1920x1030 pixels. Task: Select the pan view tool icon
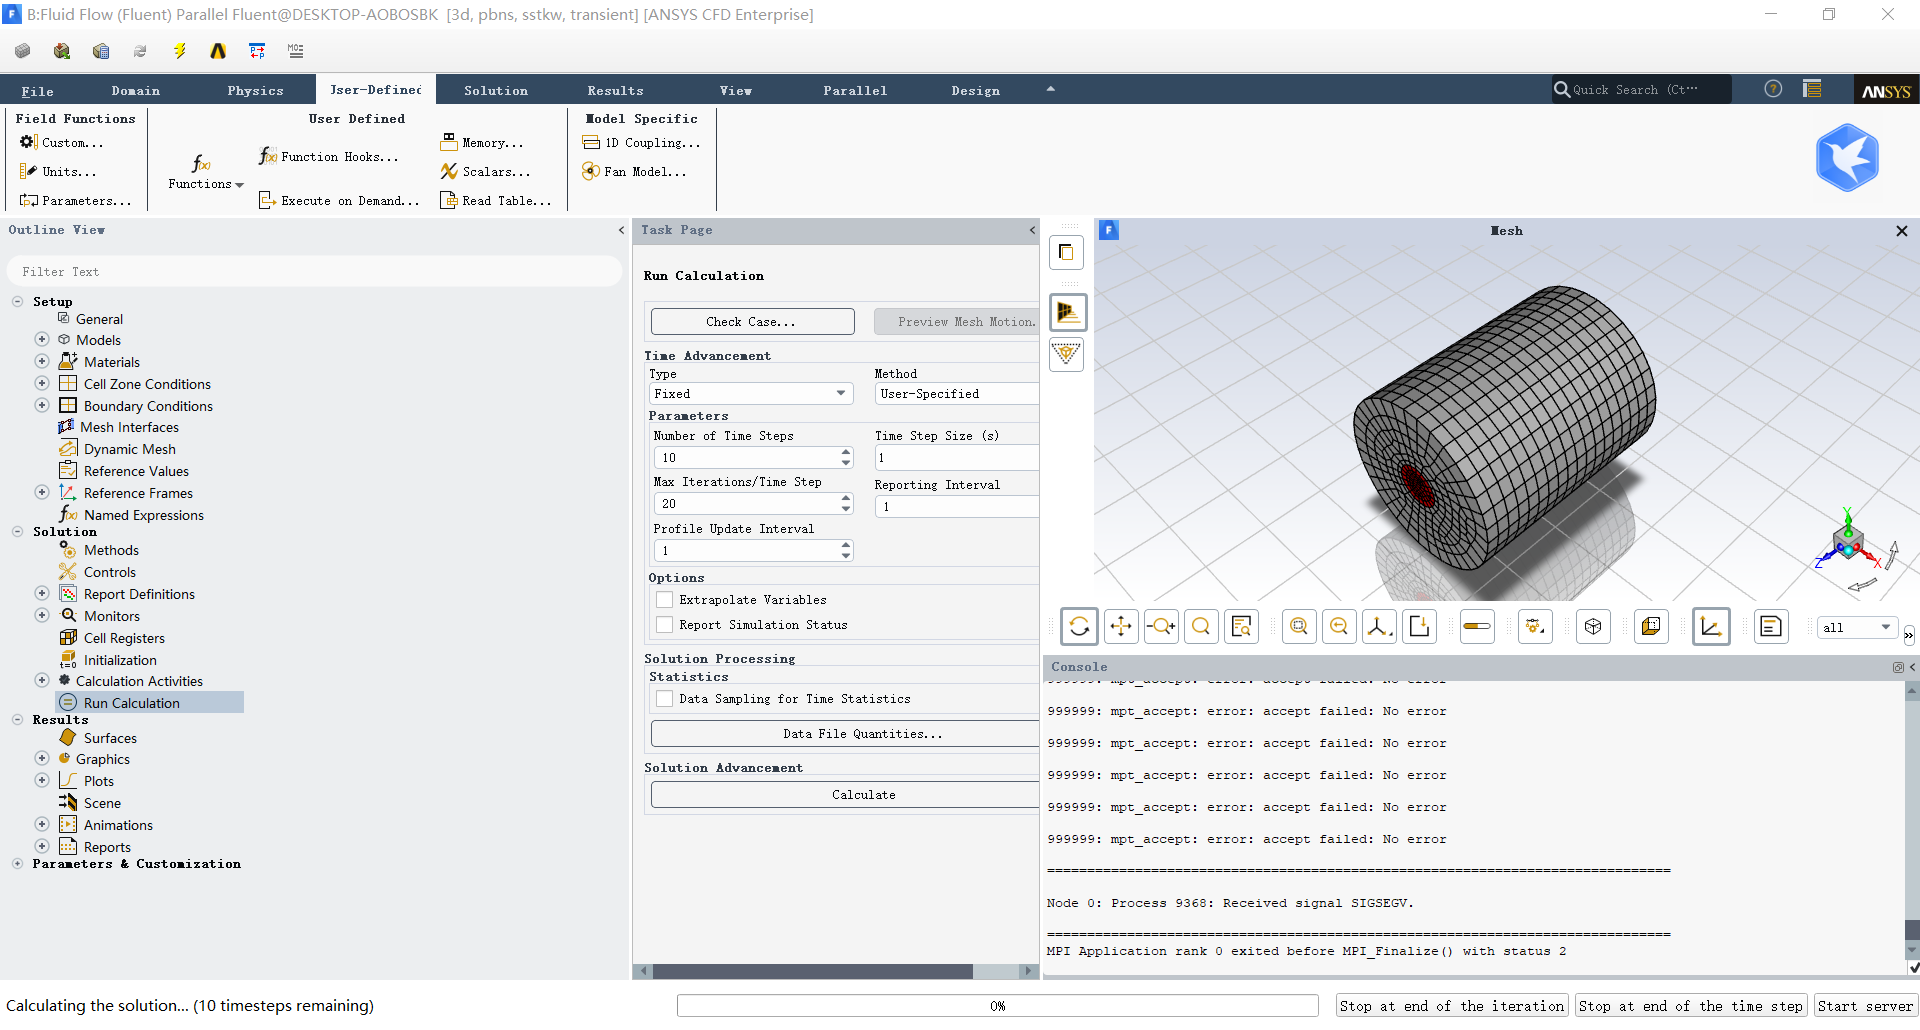pyautogui.click(x=1121, y=627)
